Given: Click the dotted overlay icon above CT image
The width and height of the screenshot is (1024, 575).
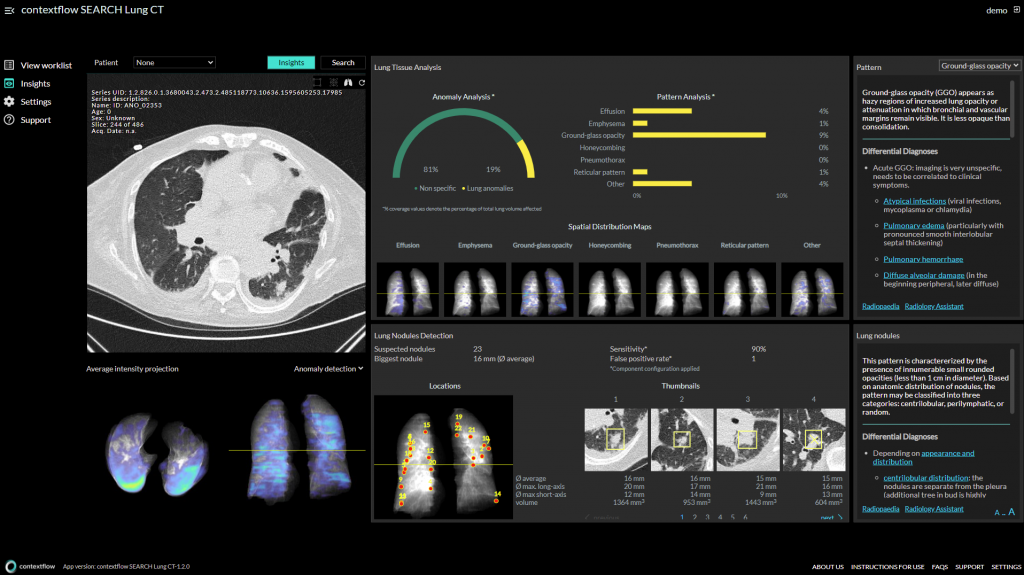Looking at the screenshot, I should click(x=334, y=82).
